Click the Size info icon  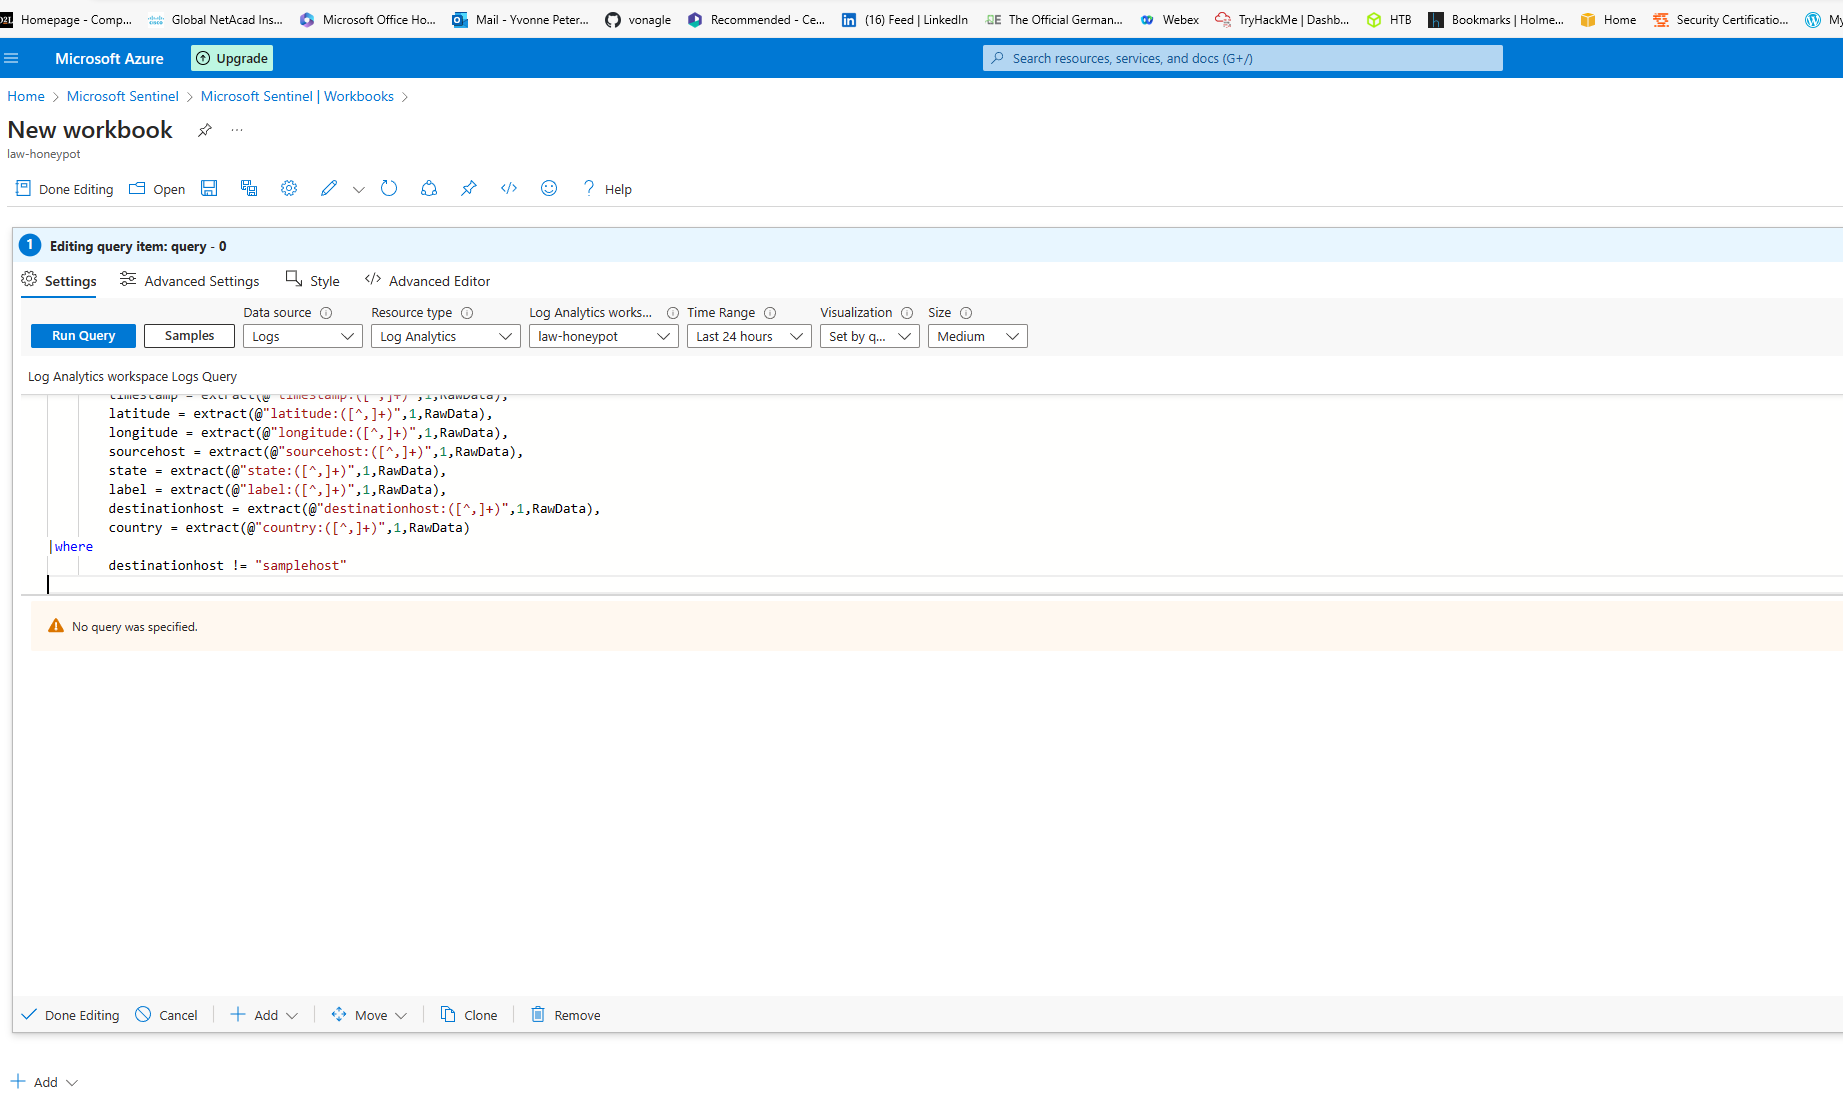[x=966, y=313]
